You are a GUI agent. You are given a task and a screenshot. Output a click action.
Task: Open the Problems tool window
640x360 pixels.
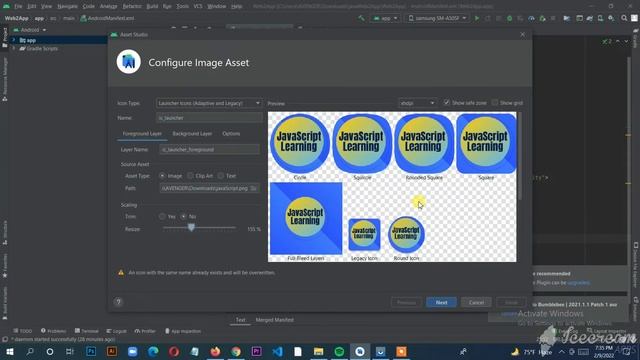pyautogui.click(x=53, y=331)
